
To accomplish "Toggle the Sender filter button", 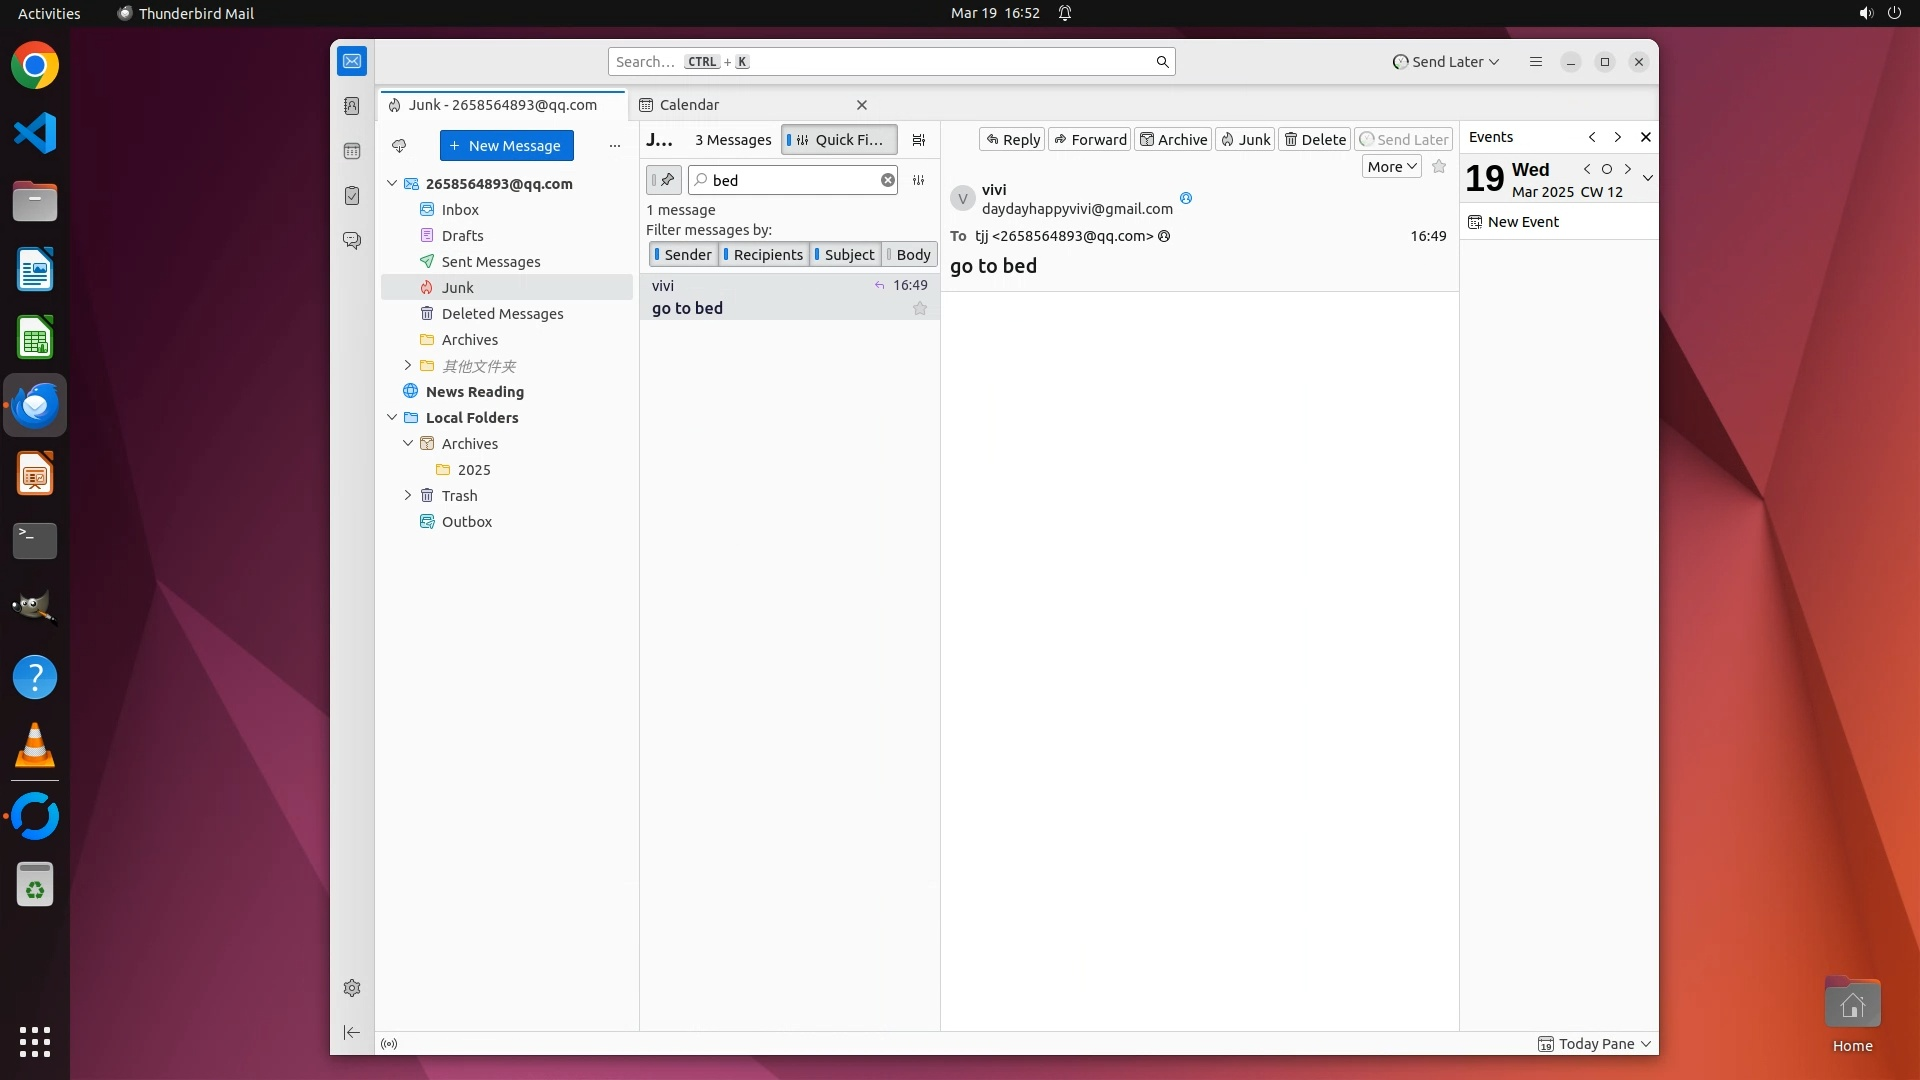I will tap(683, 255).
